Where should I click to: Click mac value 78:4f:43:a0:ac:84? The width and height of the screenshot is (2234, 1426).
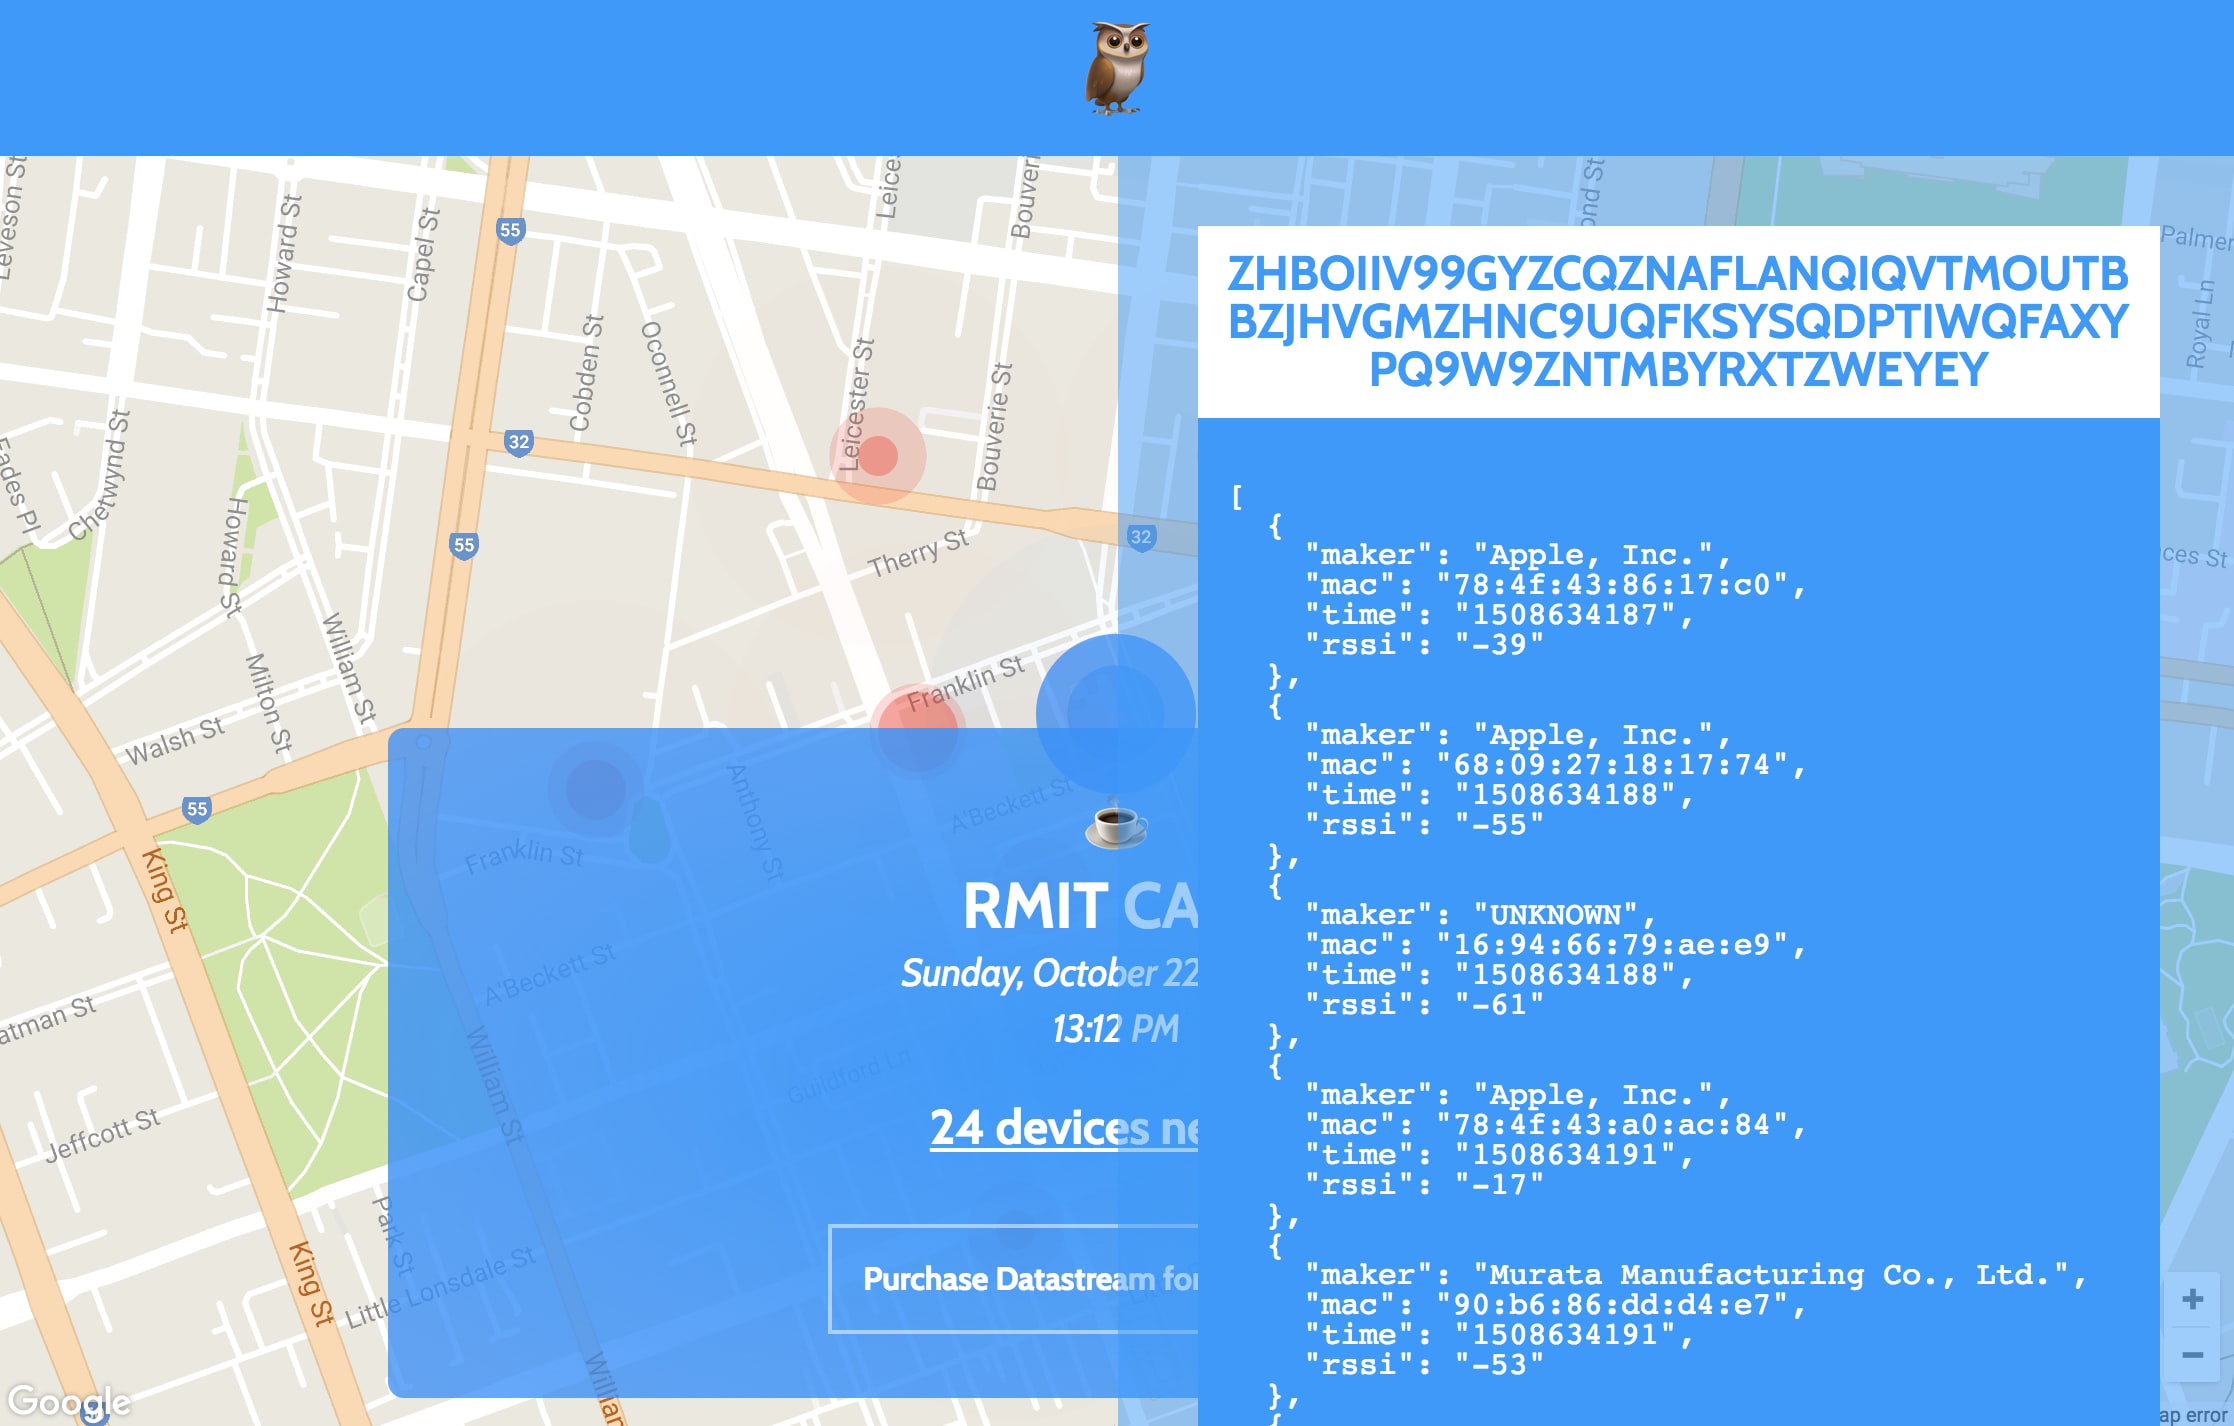1611,1125
